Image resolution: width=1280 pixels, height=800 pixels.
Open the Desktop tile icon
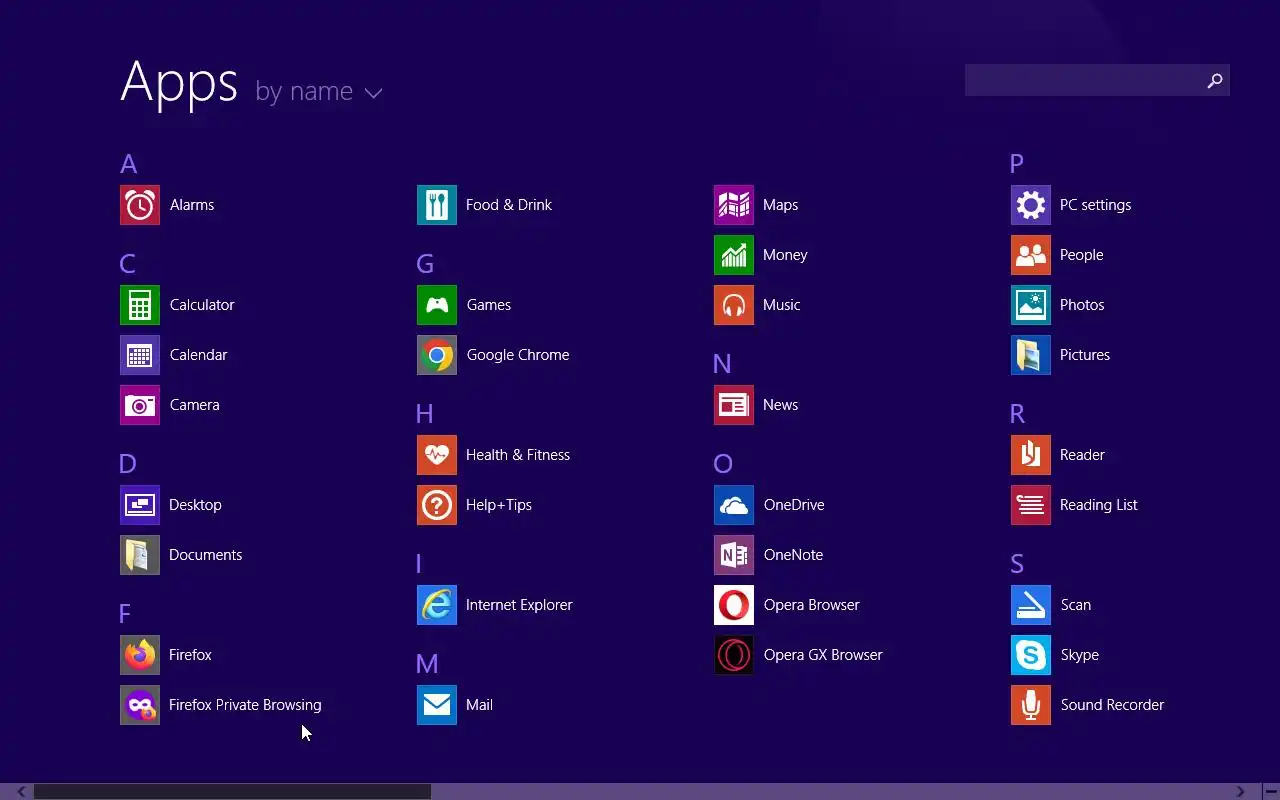[140, 505]
